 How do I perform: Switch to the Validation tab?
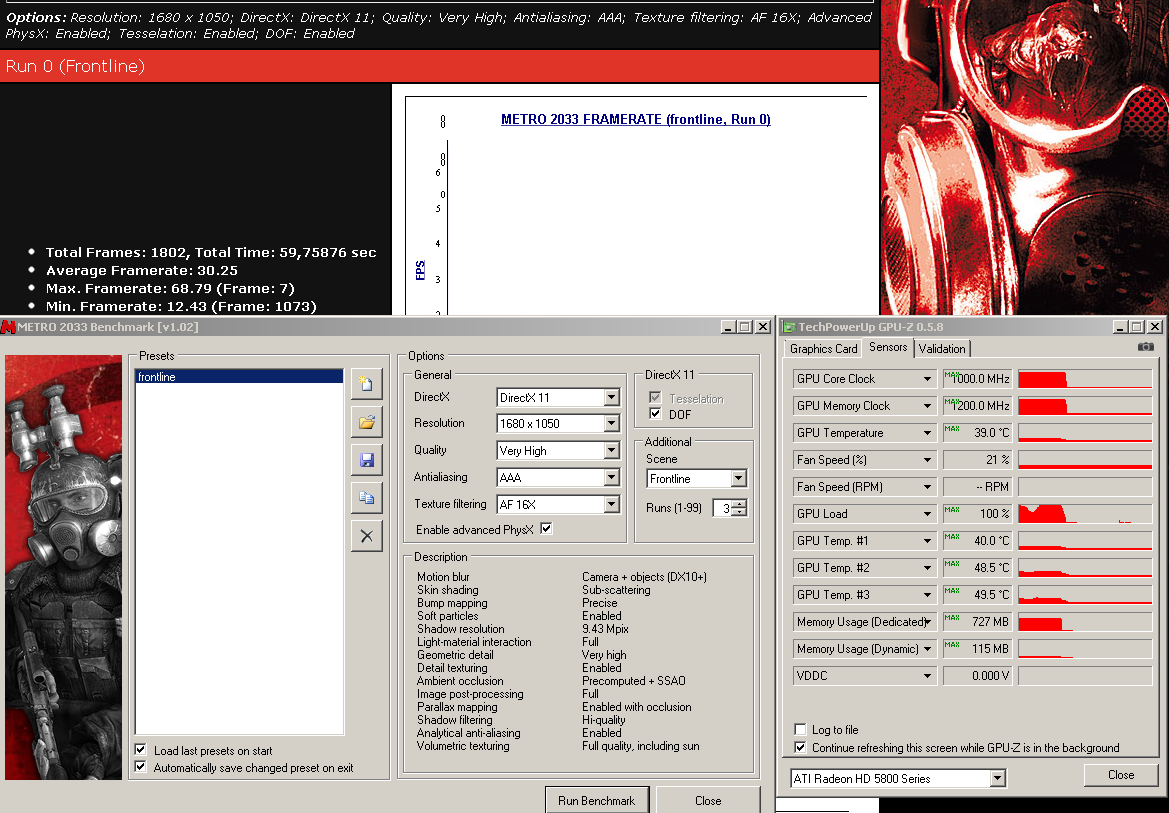click(942, 348)
